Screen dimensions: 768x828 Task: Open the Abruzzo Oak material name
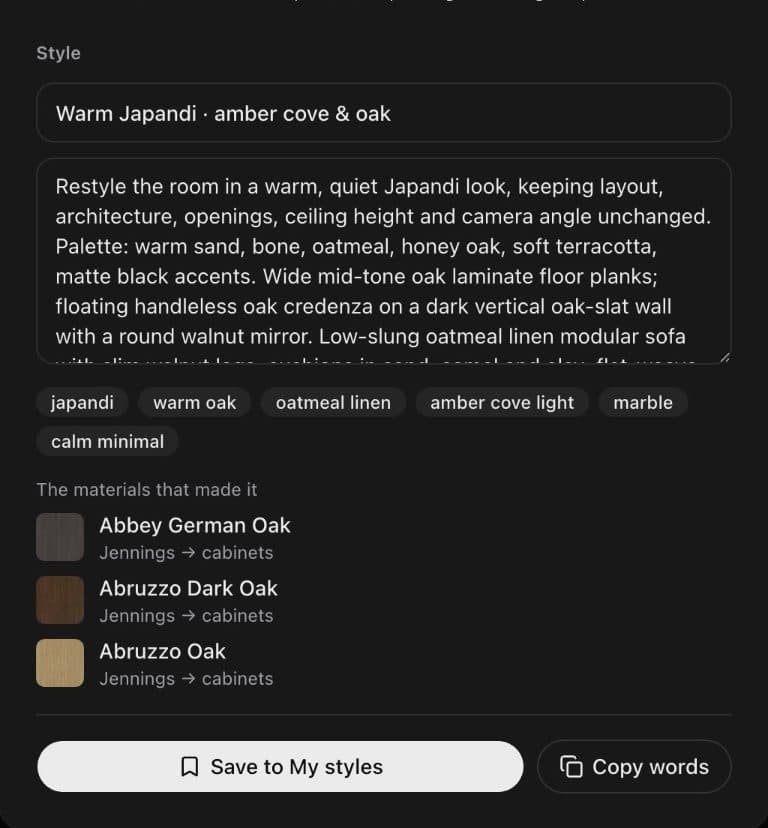pos(163,651)
